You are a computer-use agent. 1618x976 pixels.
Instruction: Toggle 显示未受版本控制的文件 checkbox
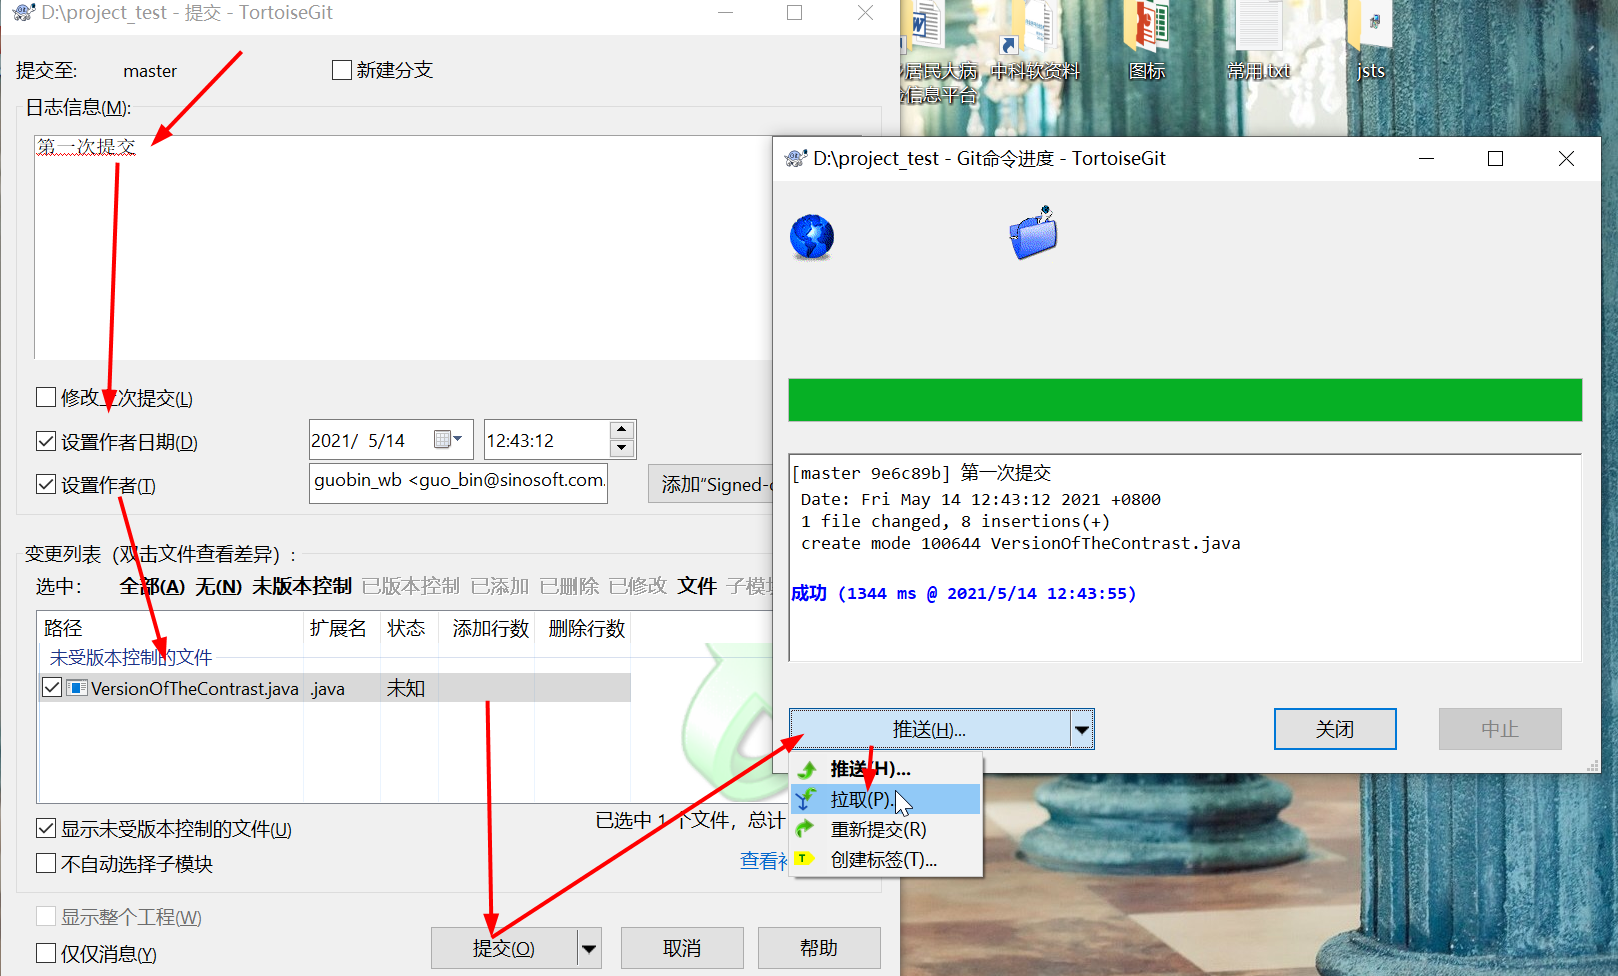(x=46, y=828)
